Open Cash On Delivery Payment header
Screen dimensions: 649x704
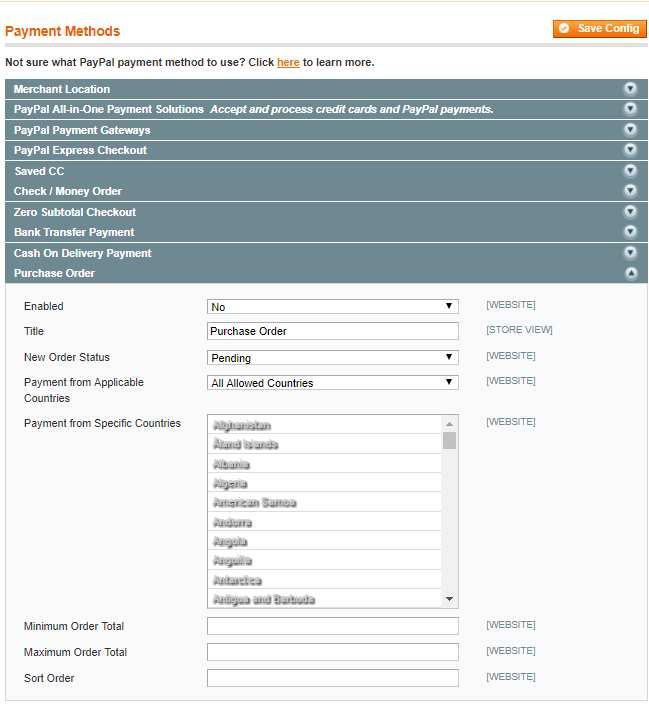[x=326, y=253]
